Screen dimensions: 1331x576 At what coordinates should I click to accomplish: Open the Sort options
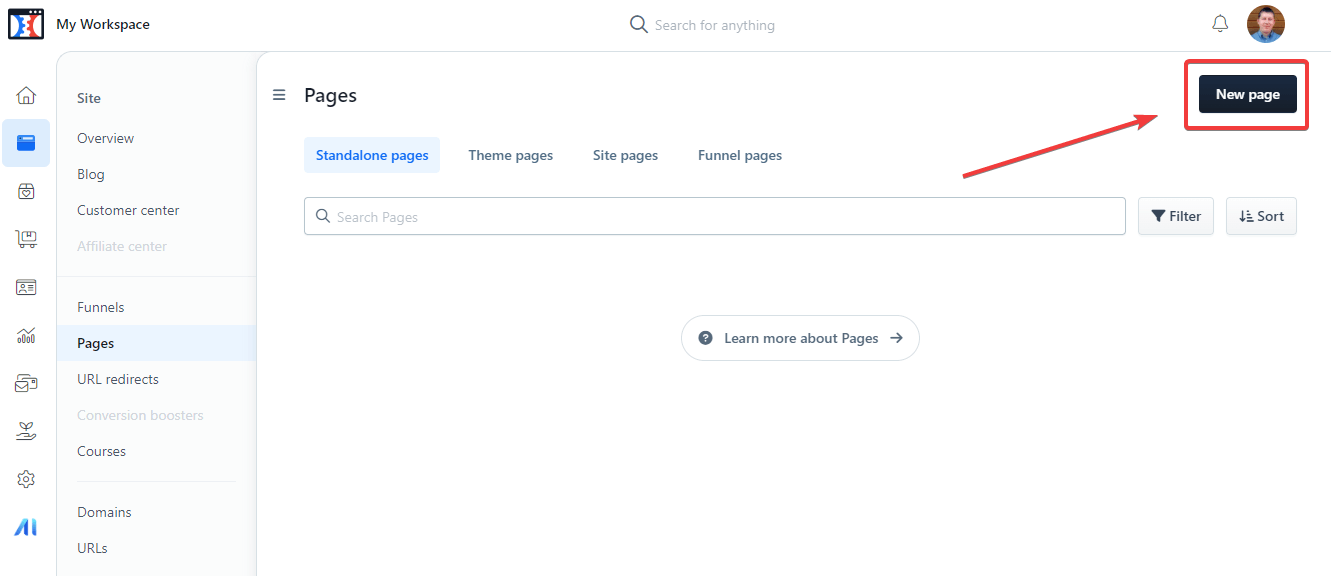[1261, 216]
